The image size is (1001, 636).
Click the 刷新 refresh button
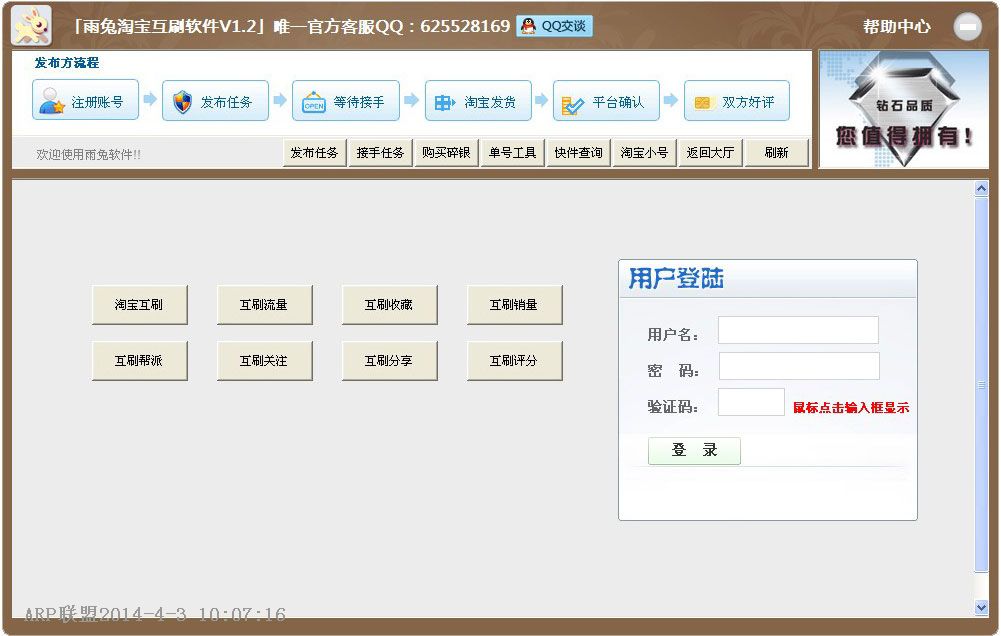click(776, 153)
